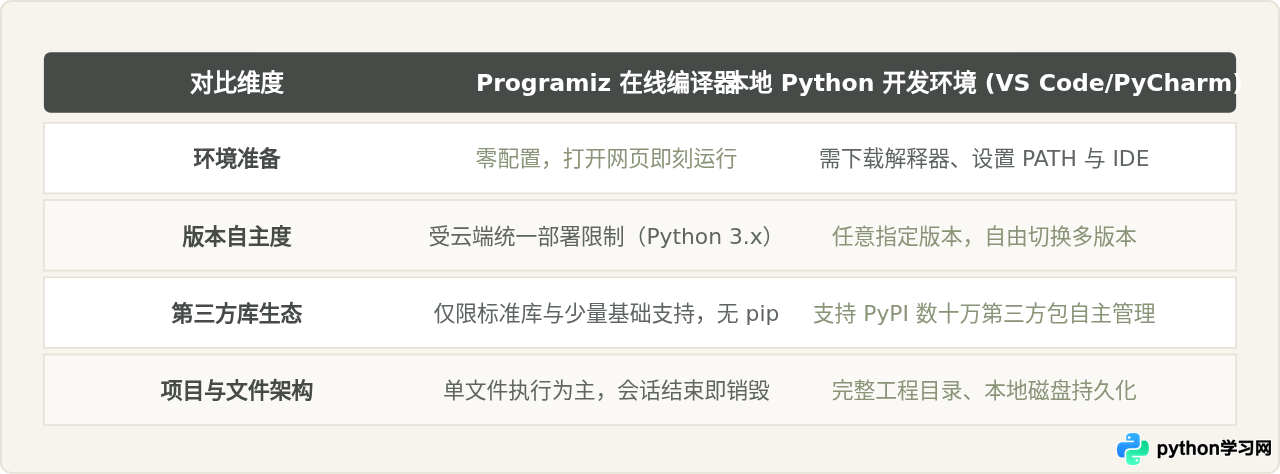Select the 项目与文件架构 row label
The width and height of the screenshot is (1280, 474).
coord(237,391)
